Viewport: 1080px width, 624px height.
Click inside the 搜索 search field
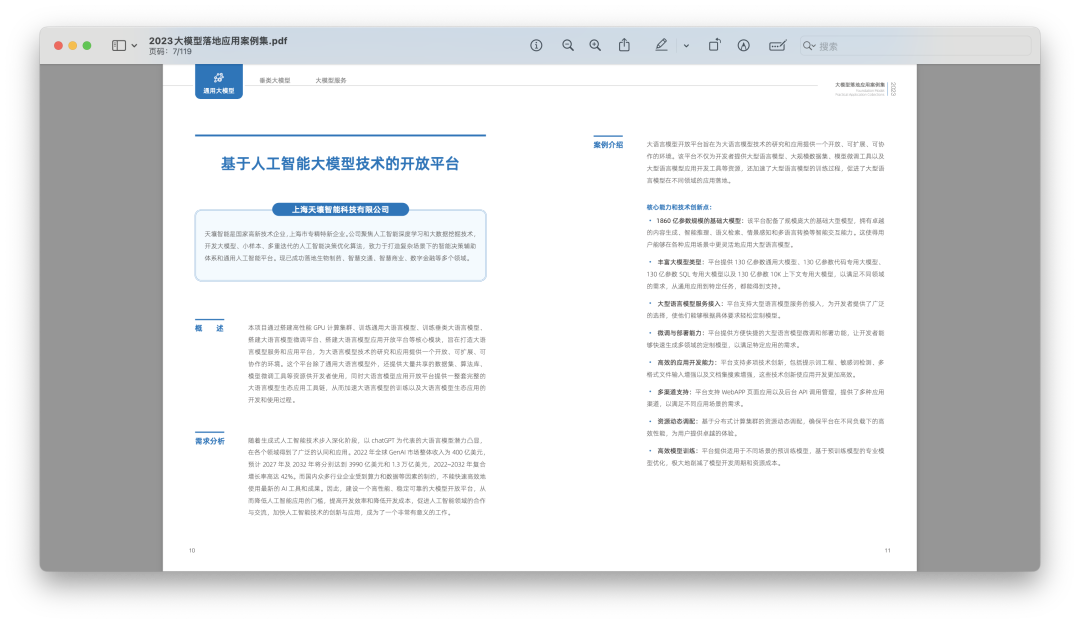pos(900,45)
